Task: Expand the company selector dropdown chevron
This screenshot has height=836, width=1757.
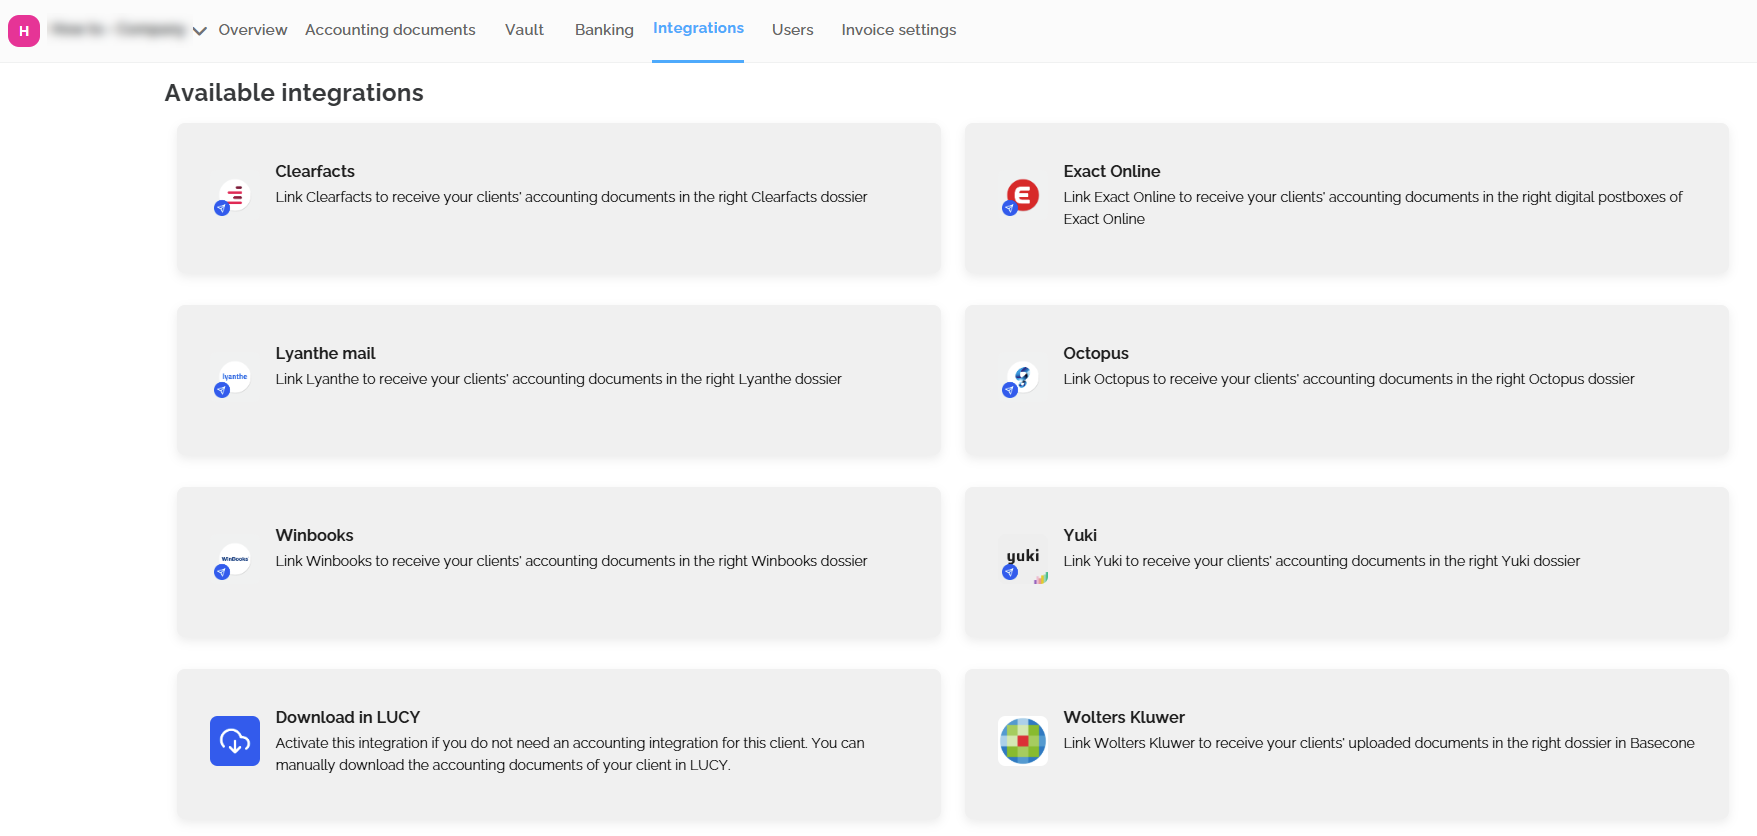Action: click(200, 31)
